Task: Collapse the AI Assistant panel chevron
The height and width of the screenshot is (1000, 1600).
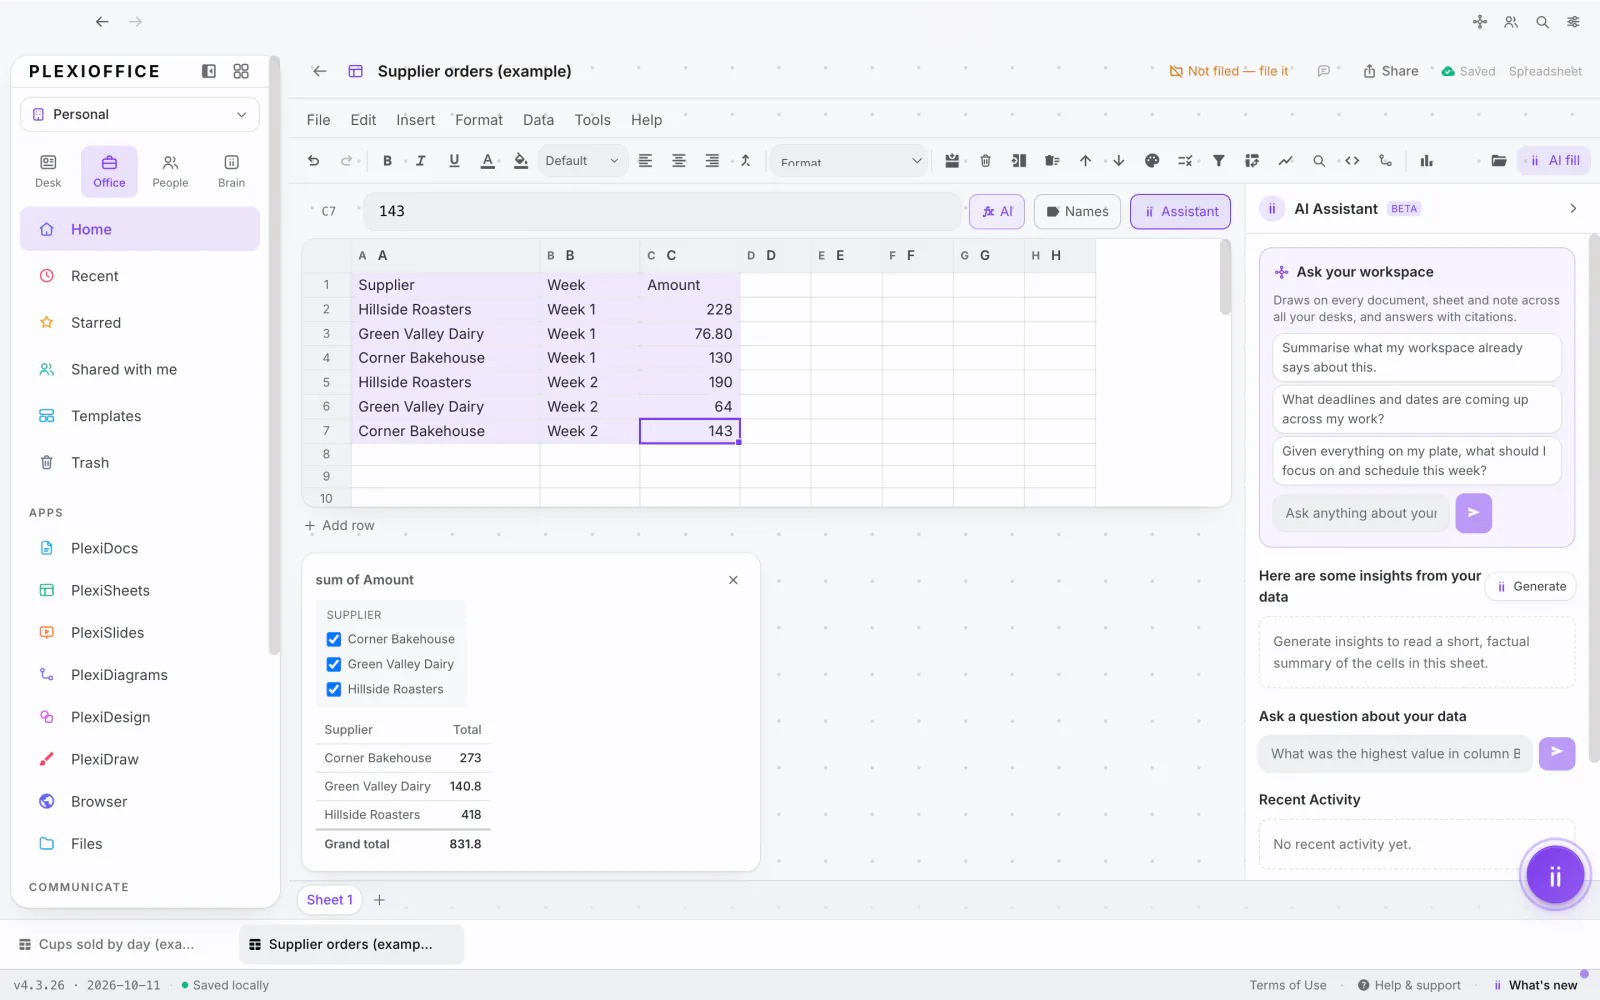Action: pyautogui.click(x=1573, y=209)
